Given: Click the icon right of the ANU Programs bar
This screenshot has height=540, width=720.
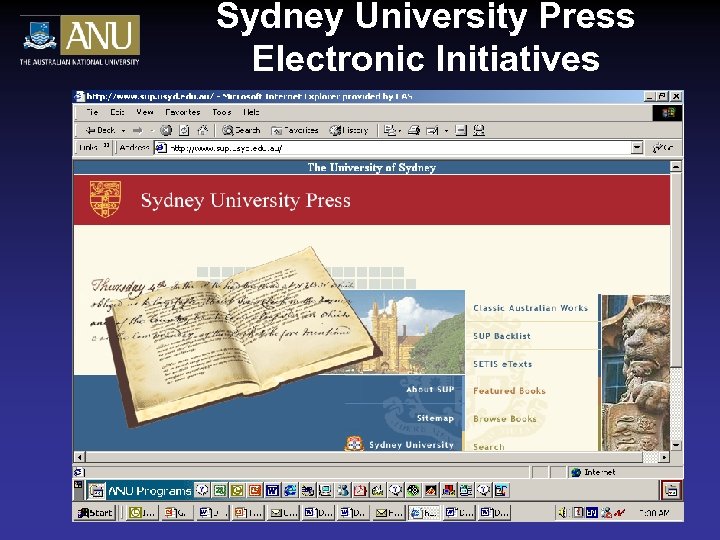Looking at the screenshot, I should (670, 490).
